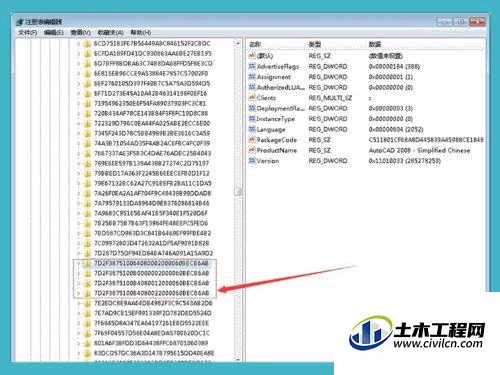Expand the key starting with 769E6EE59781
Screen dimensions: 500x375
tap(79, 163)
